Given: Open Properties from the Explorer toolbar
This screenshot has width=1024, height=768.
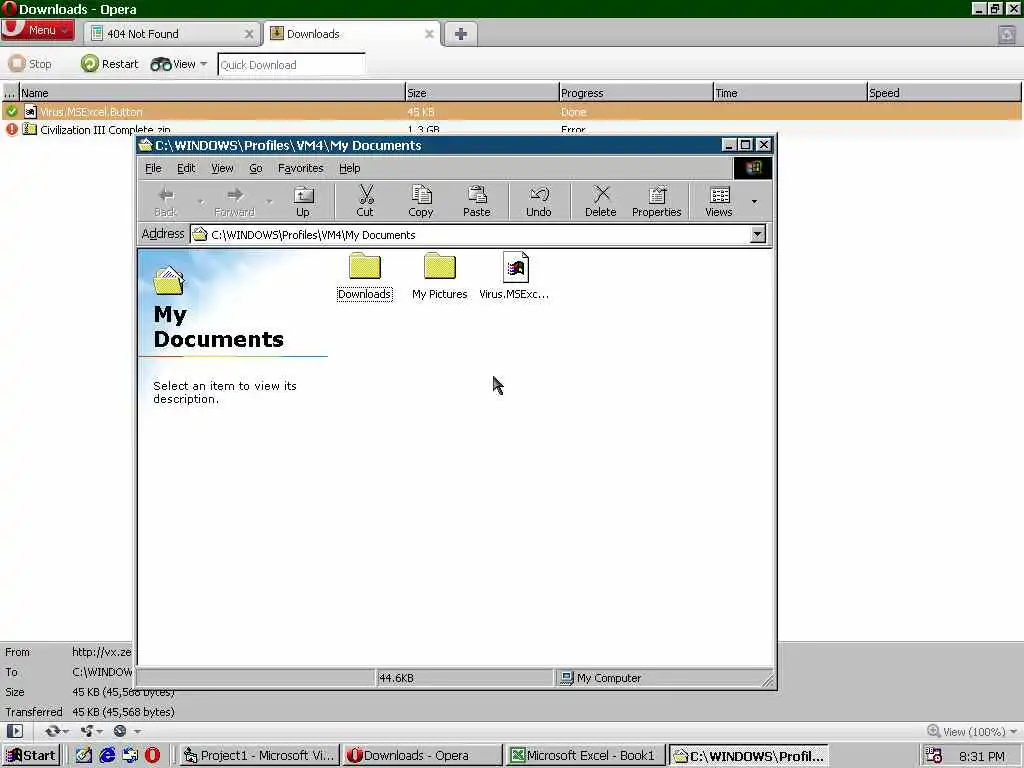Looking at the screenshot, I should [x=656, y=201].
